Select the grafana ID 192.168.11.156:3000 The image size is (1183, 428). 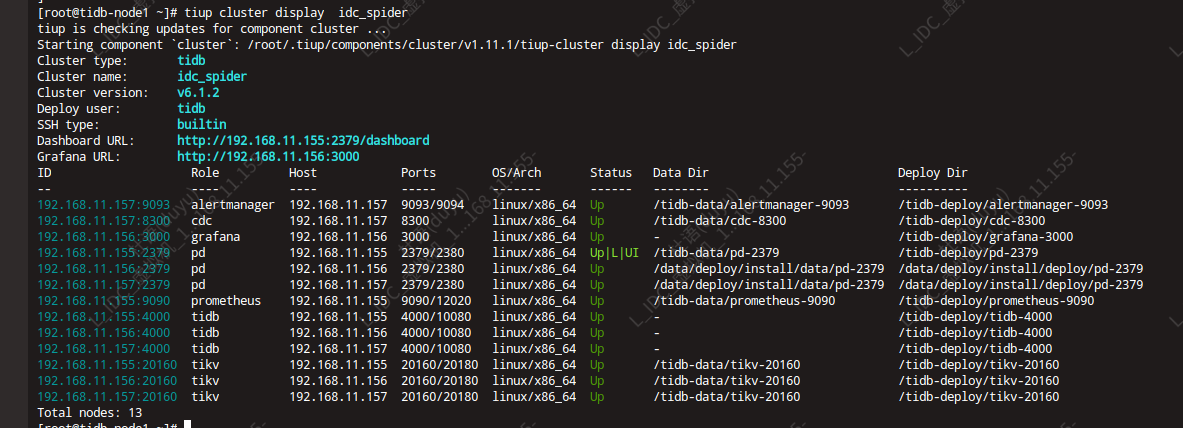pos(103,236)
